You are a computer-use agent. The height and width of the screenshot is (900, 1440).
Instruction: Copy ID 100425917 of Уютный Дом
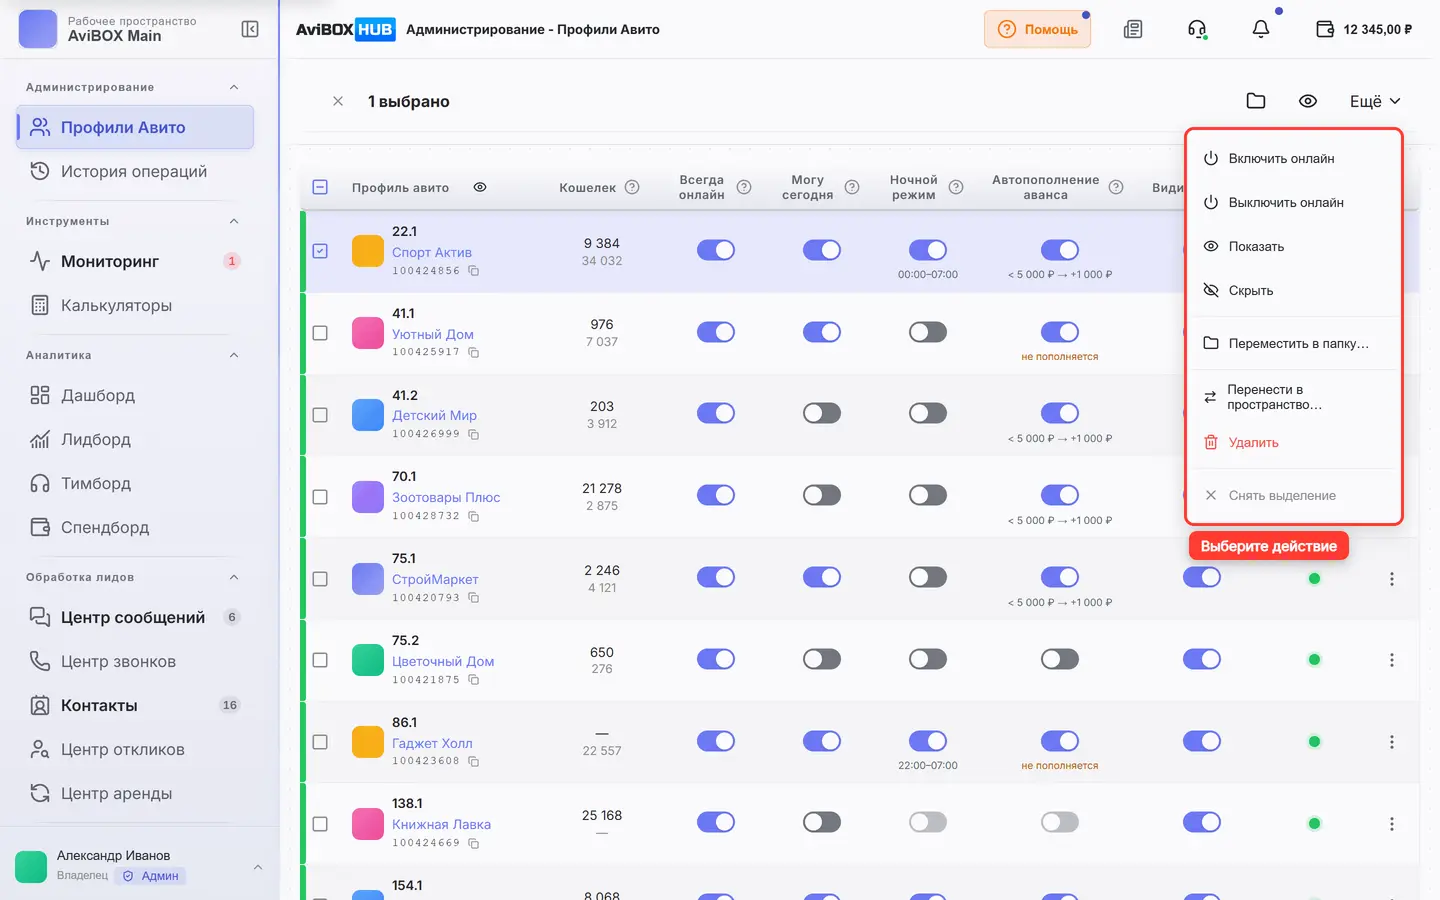(474, 352)
